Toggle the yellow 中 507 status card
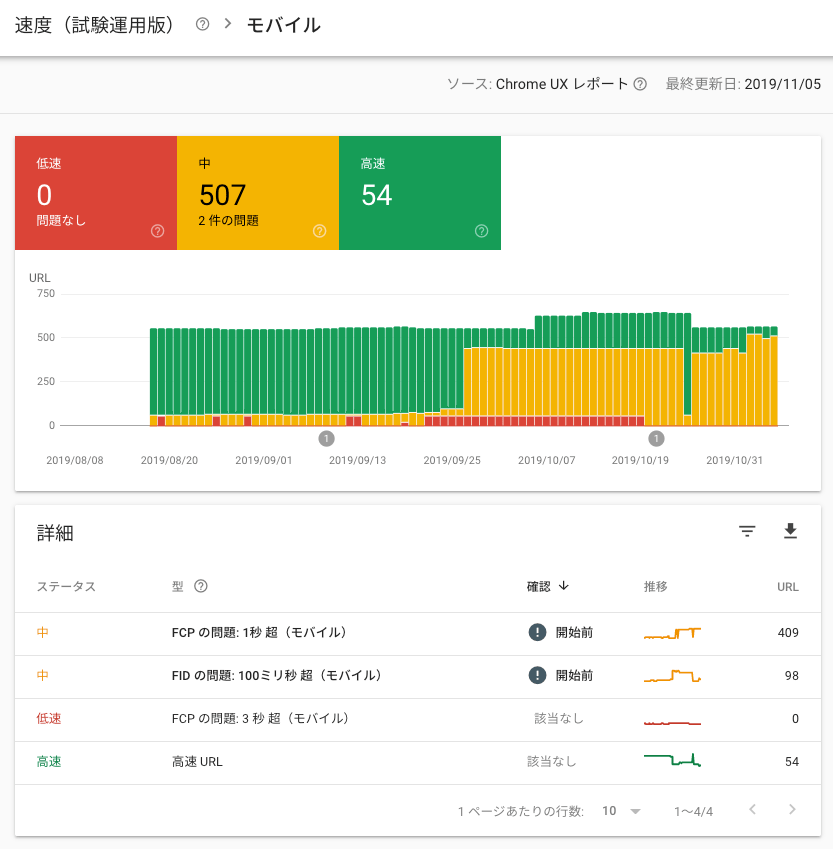The height and width of the screenshot is (849, 833). [258, 193]
